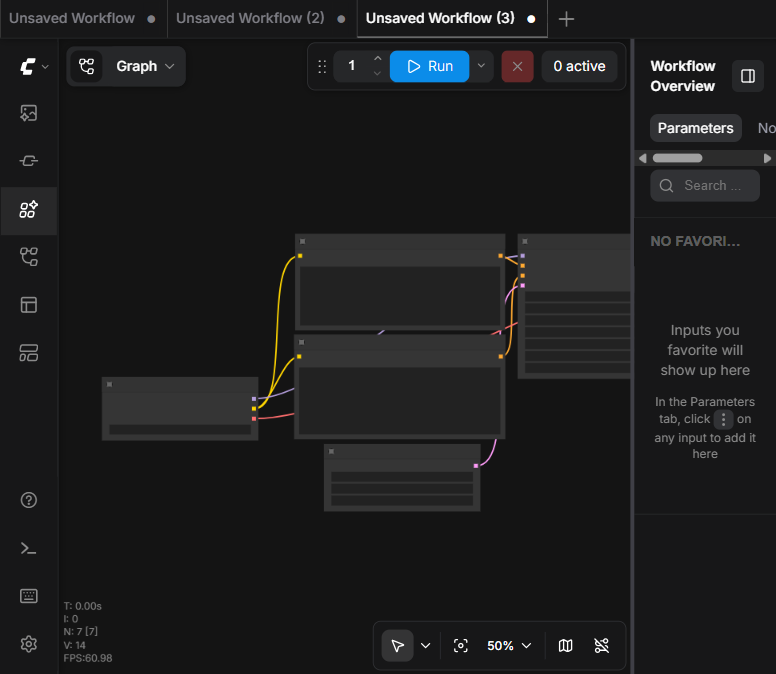This screenshot has width=776, height=674.
Task: Click the batch count field showing 1
Action: (x=352, y=66)
